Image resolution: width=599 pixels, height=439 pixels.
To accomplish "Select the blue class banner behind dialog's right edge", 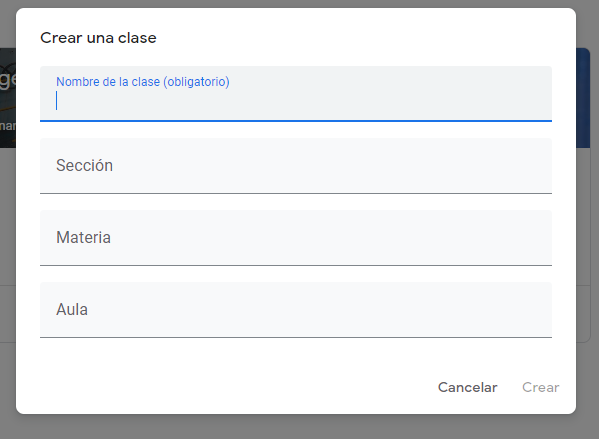I will [583, 98].
